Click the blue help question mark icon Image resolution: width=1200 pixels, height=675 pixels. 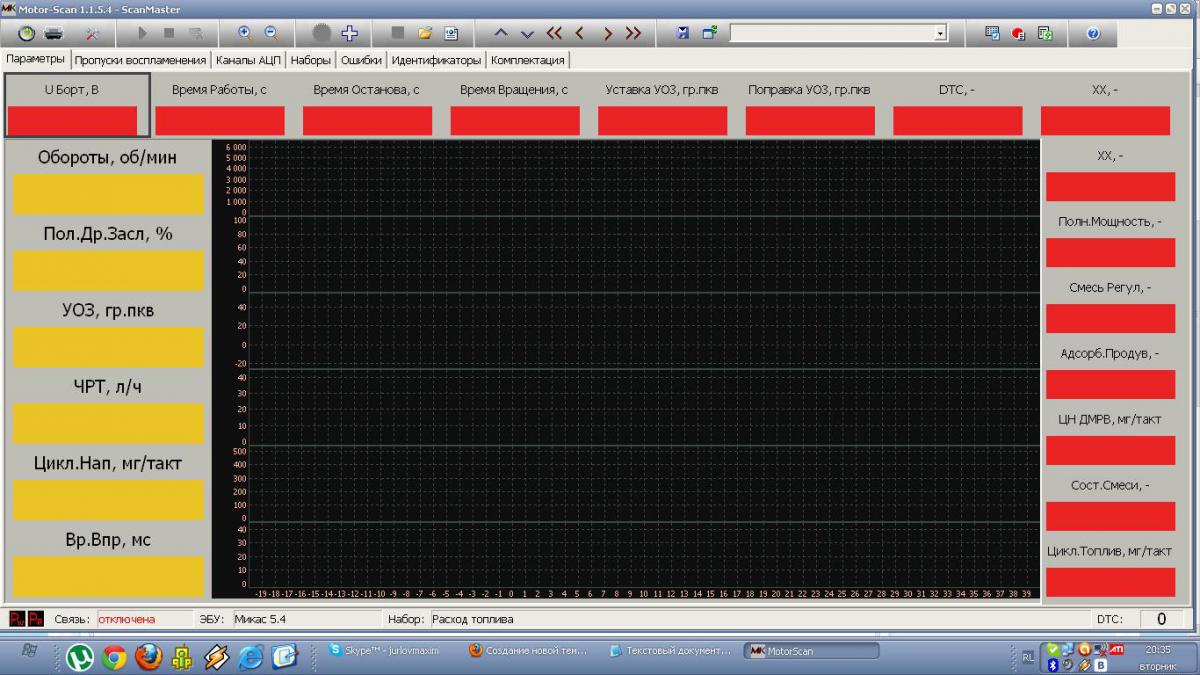(x=1093, y=33)
